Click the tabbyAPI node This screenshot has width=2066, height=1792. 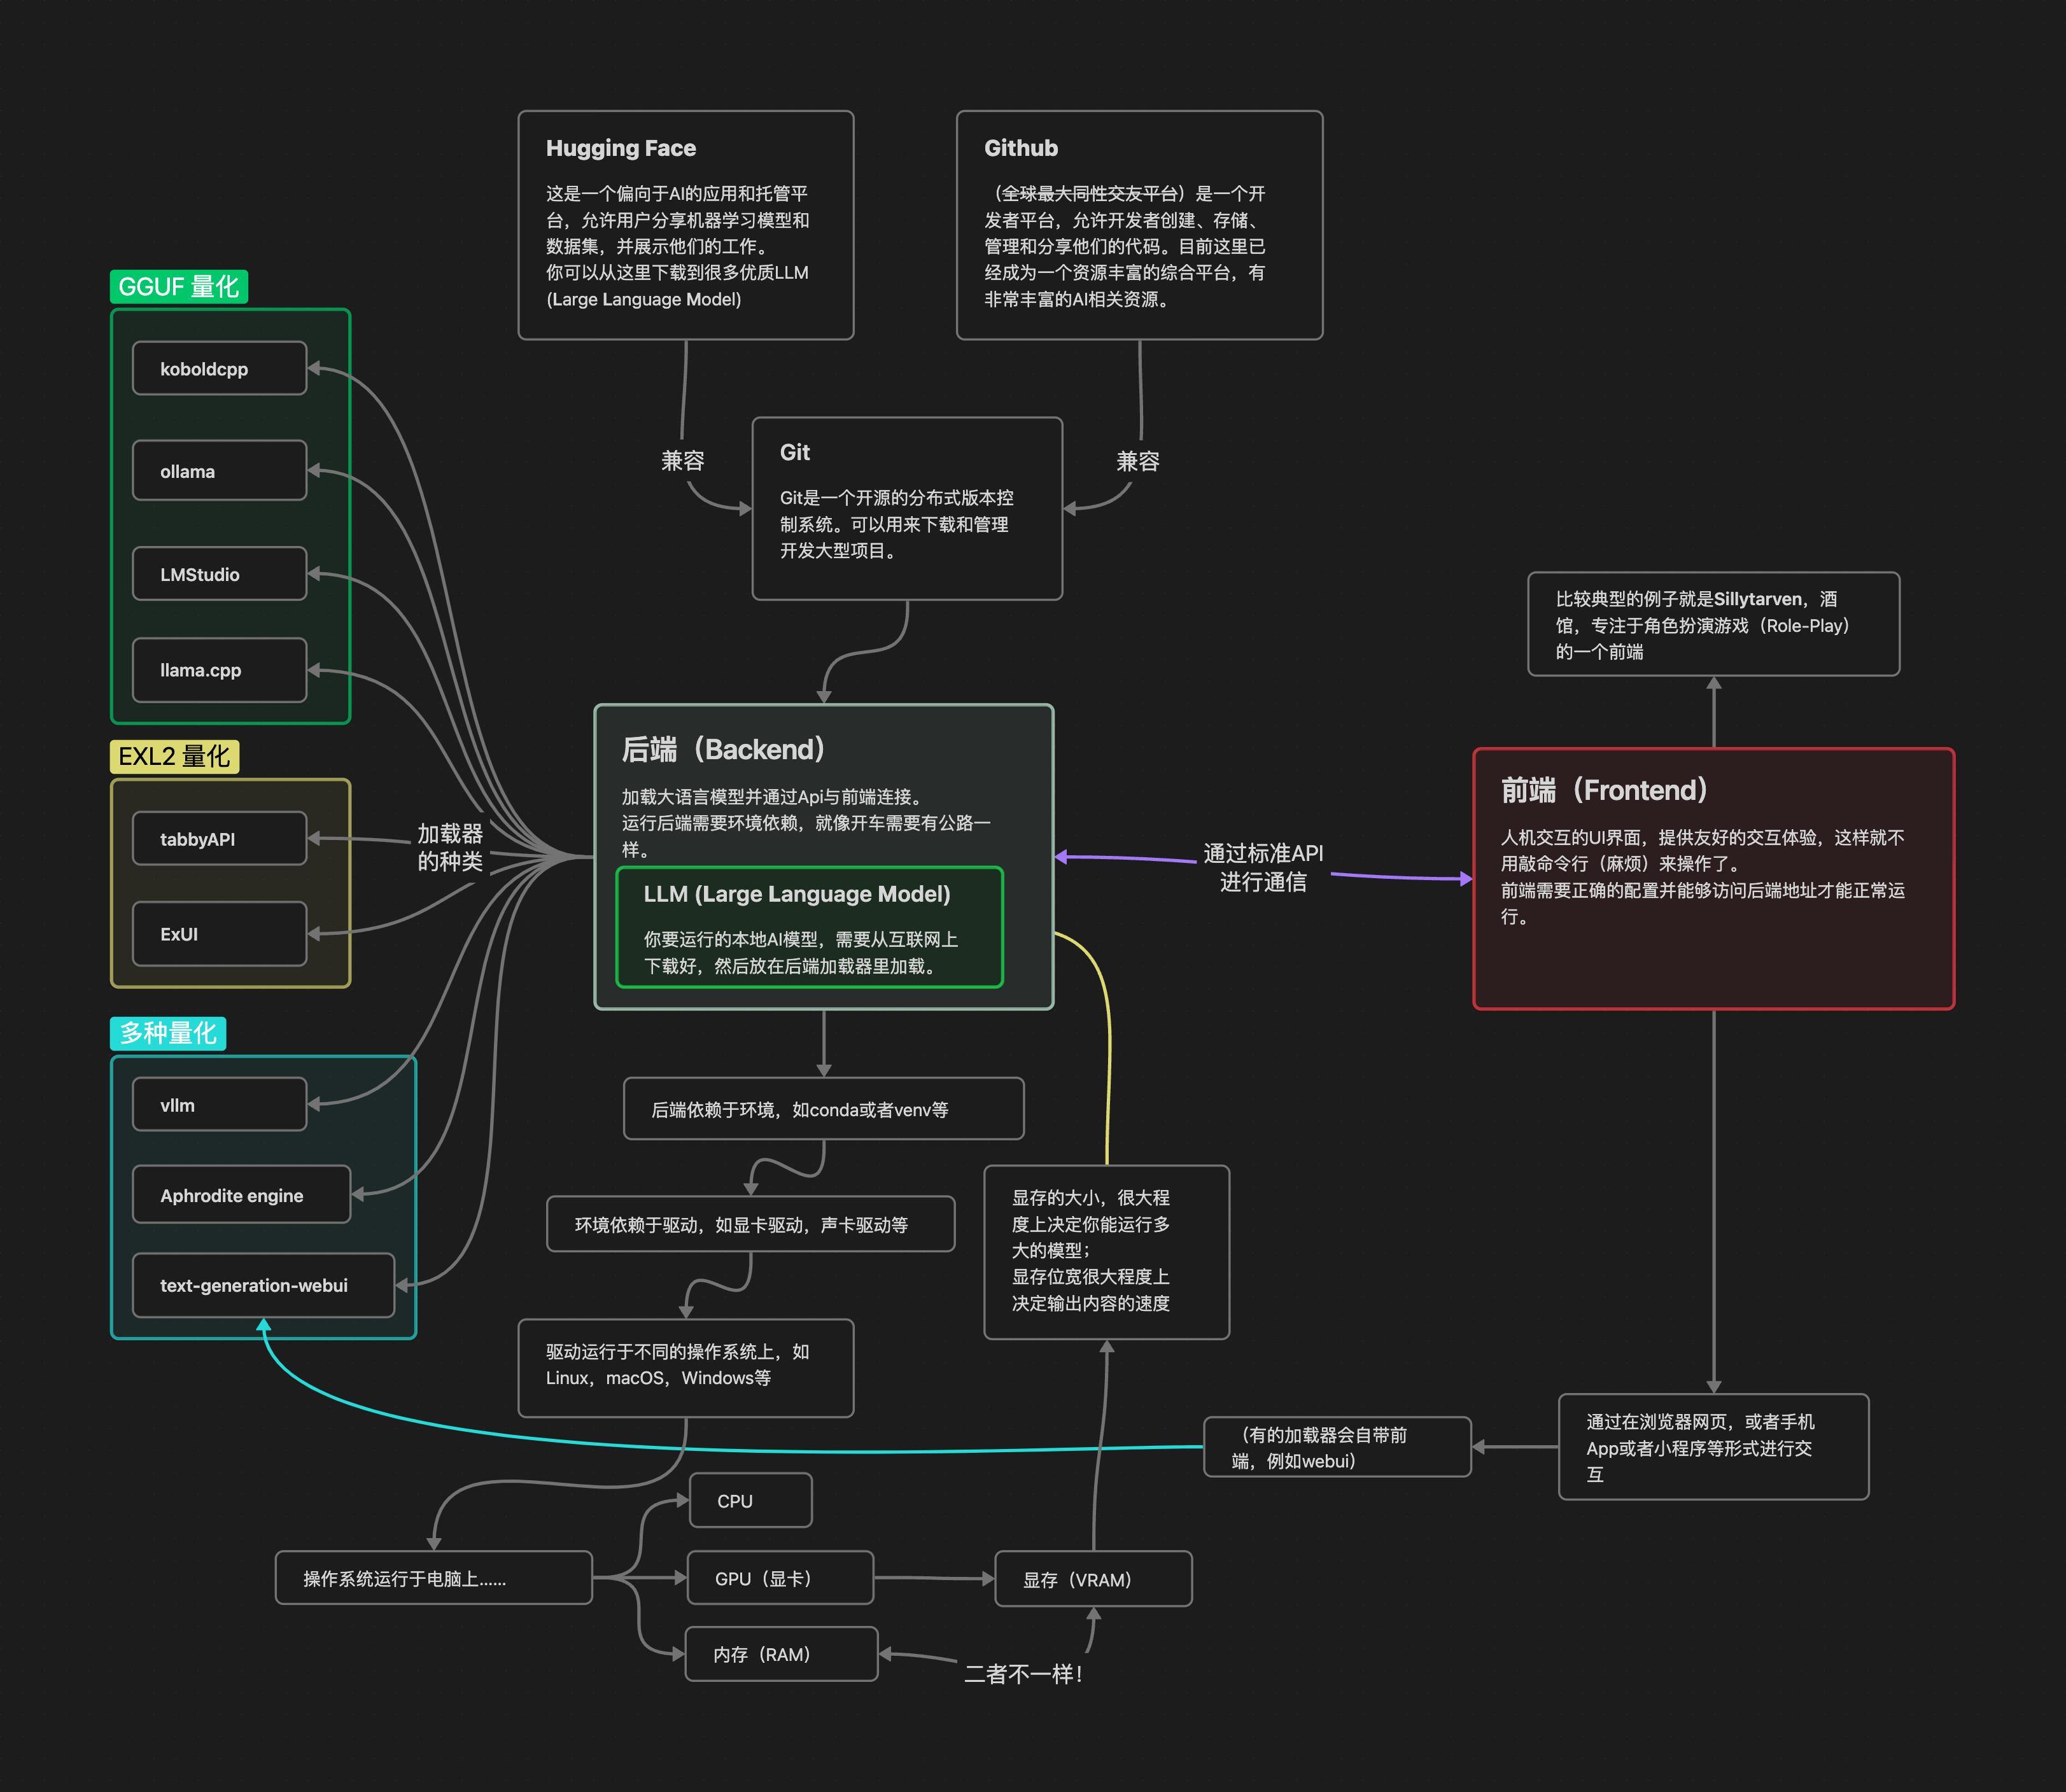click(219, 838)
